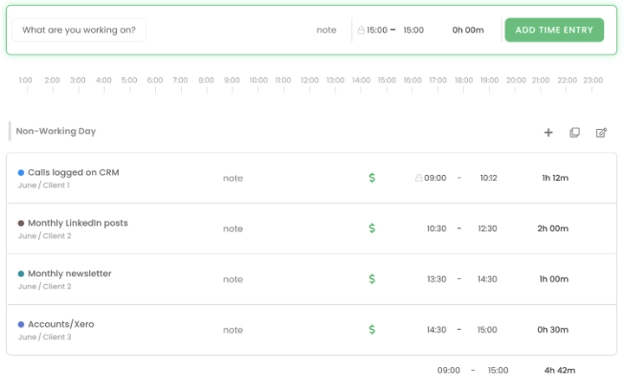Click the first 15:00 start time in the entry bar
Screen dimensions: 624x388
(377, 30)
